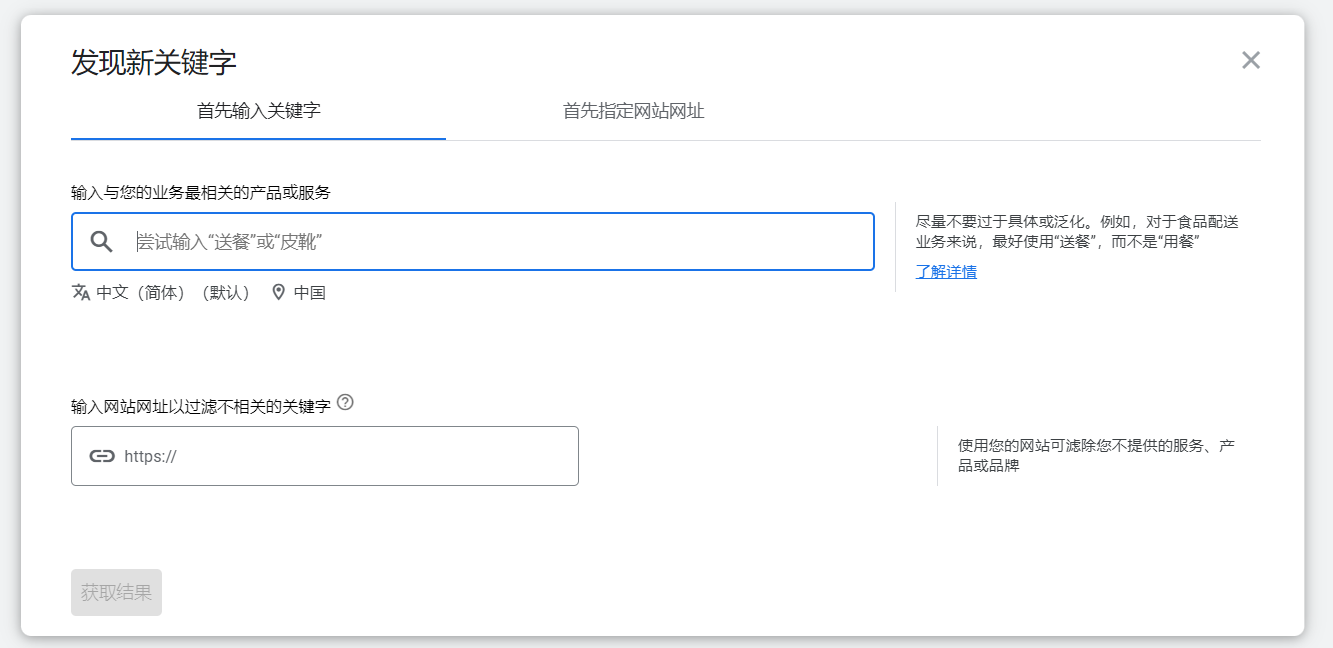Screen dimensions: 1333x648
Task: Click the hint text starting 尽量不要过于具体或泛化
Action: [x=1077, y=232]
